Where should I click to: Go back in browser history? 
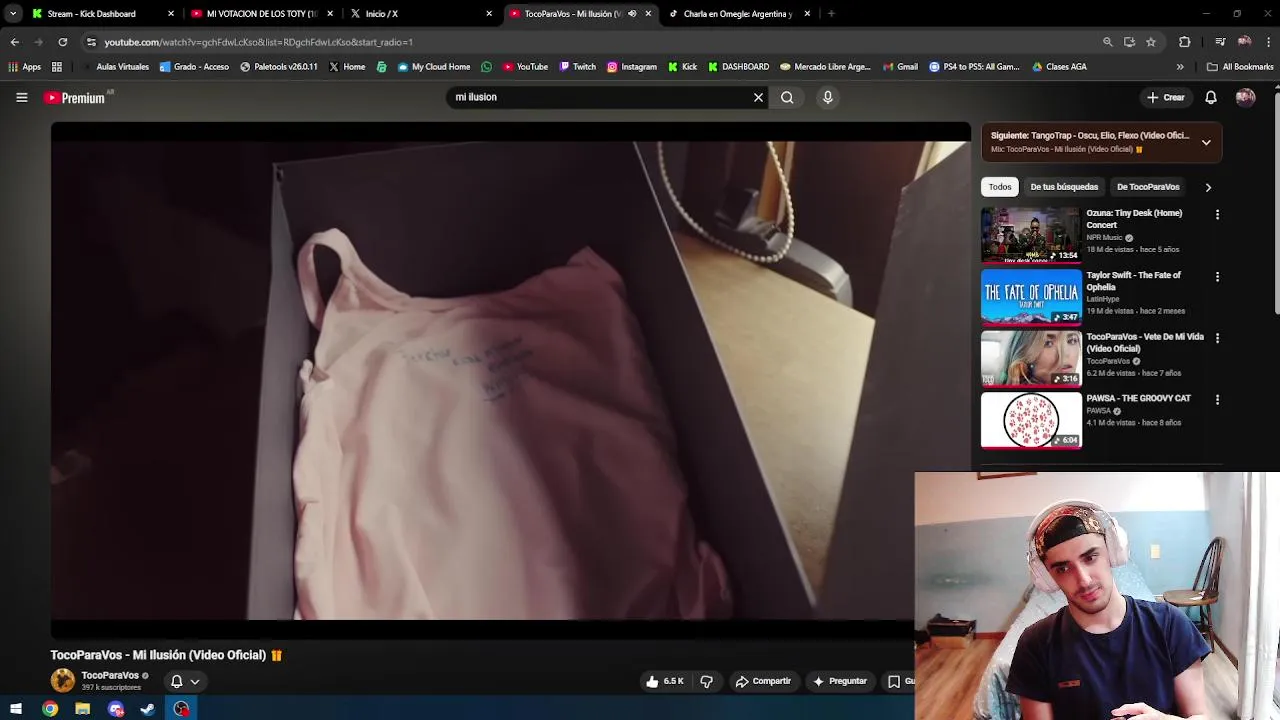tap(14, 42)
